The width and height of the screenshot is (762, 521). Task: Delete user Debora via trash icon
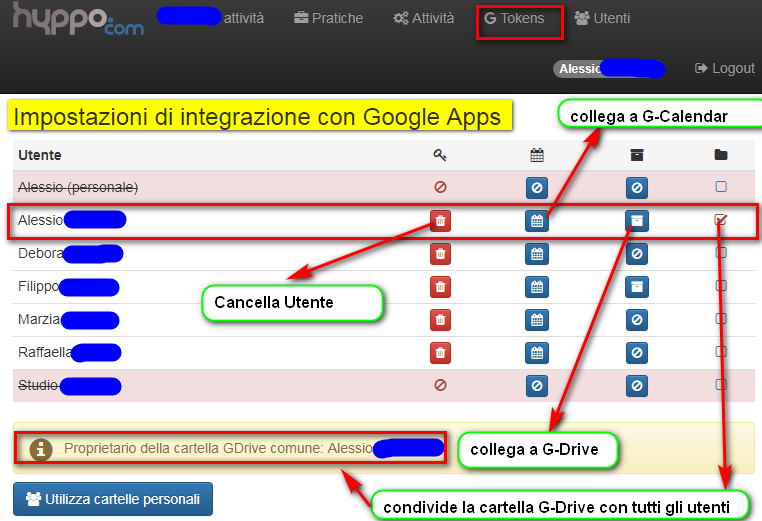440,254
